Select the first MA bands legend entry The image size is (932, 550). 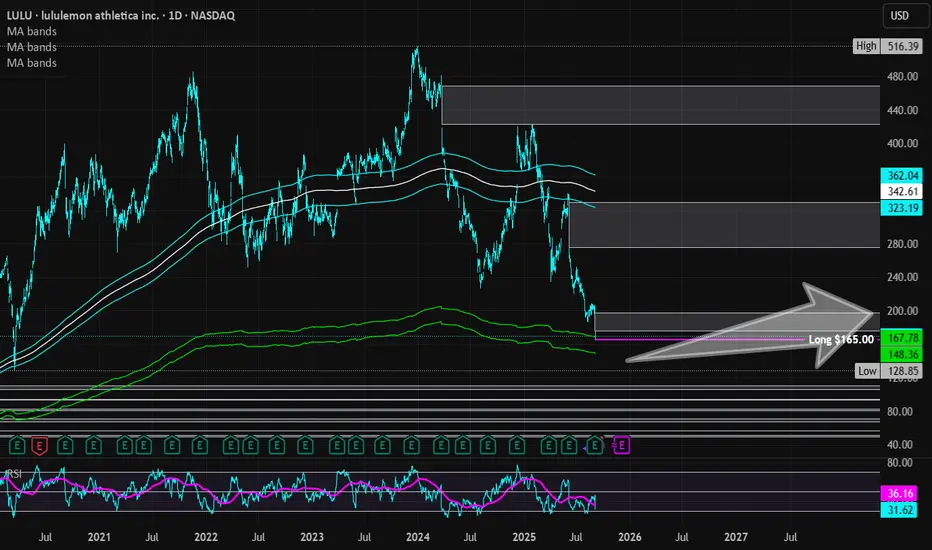point(31,31)
